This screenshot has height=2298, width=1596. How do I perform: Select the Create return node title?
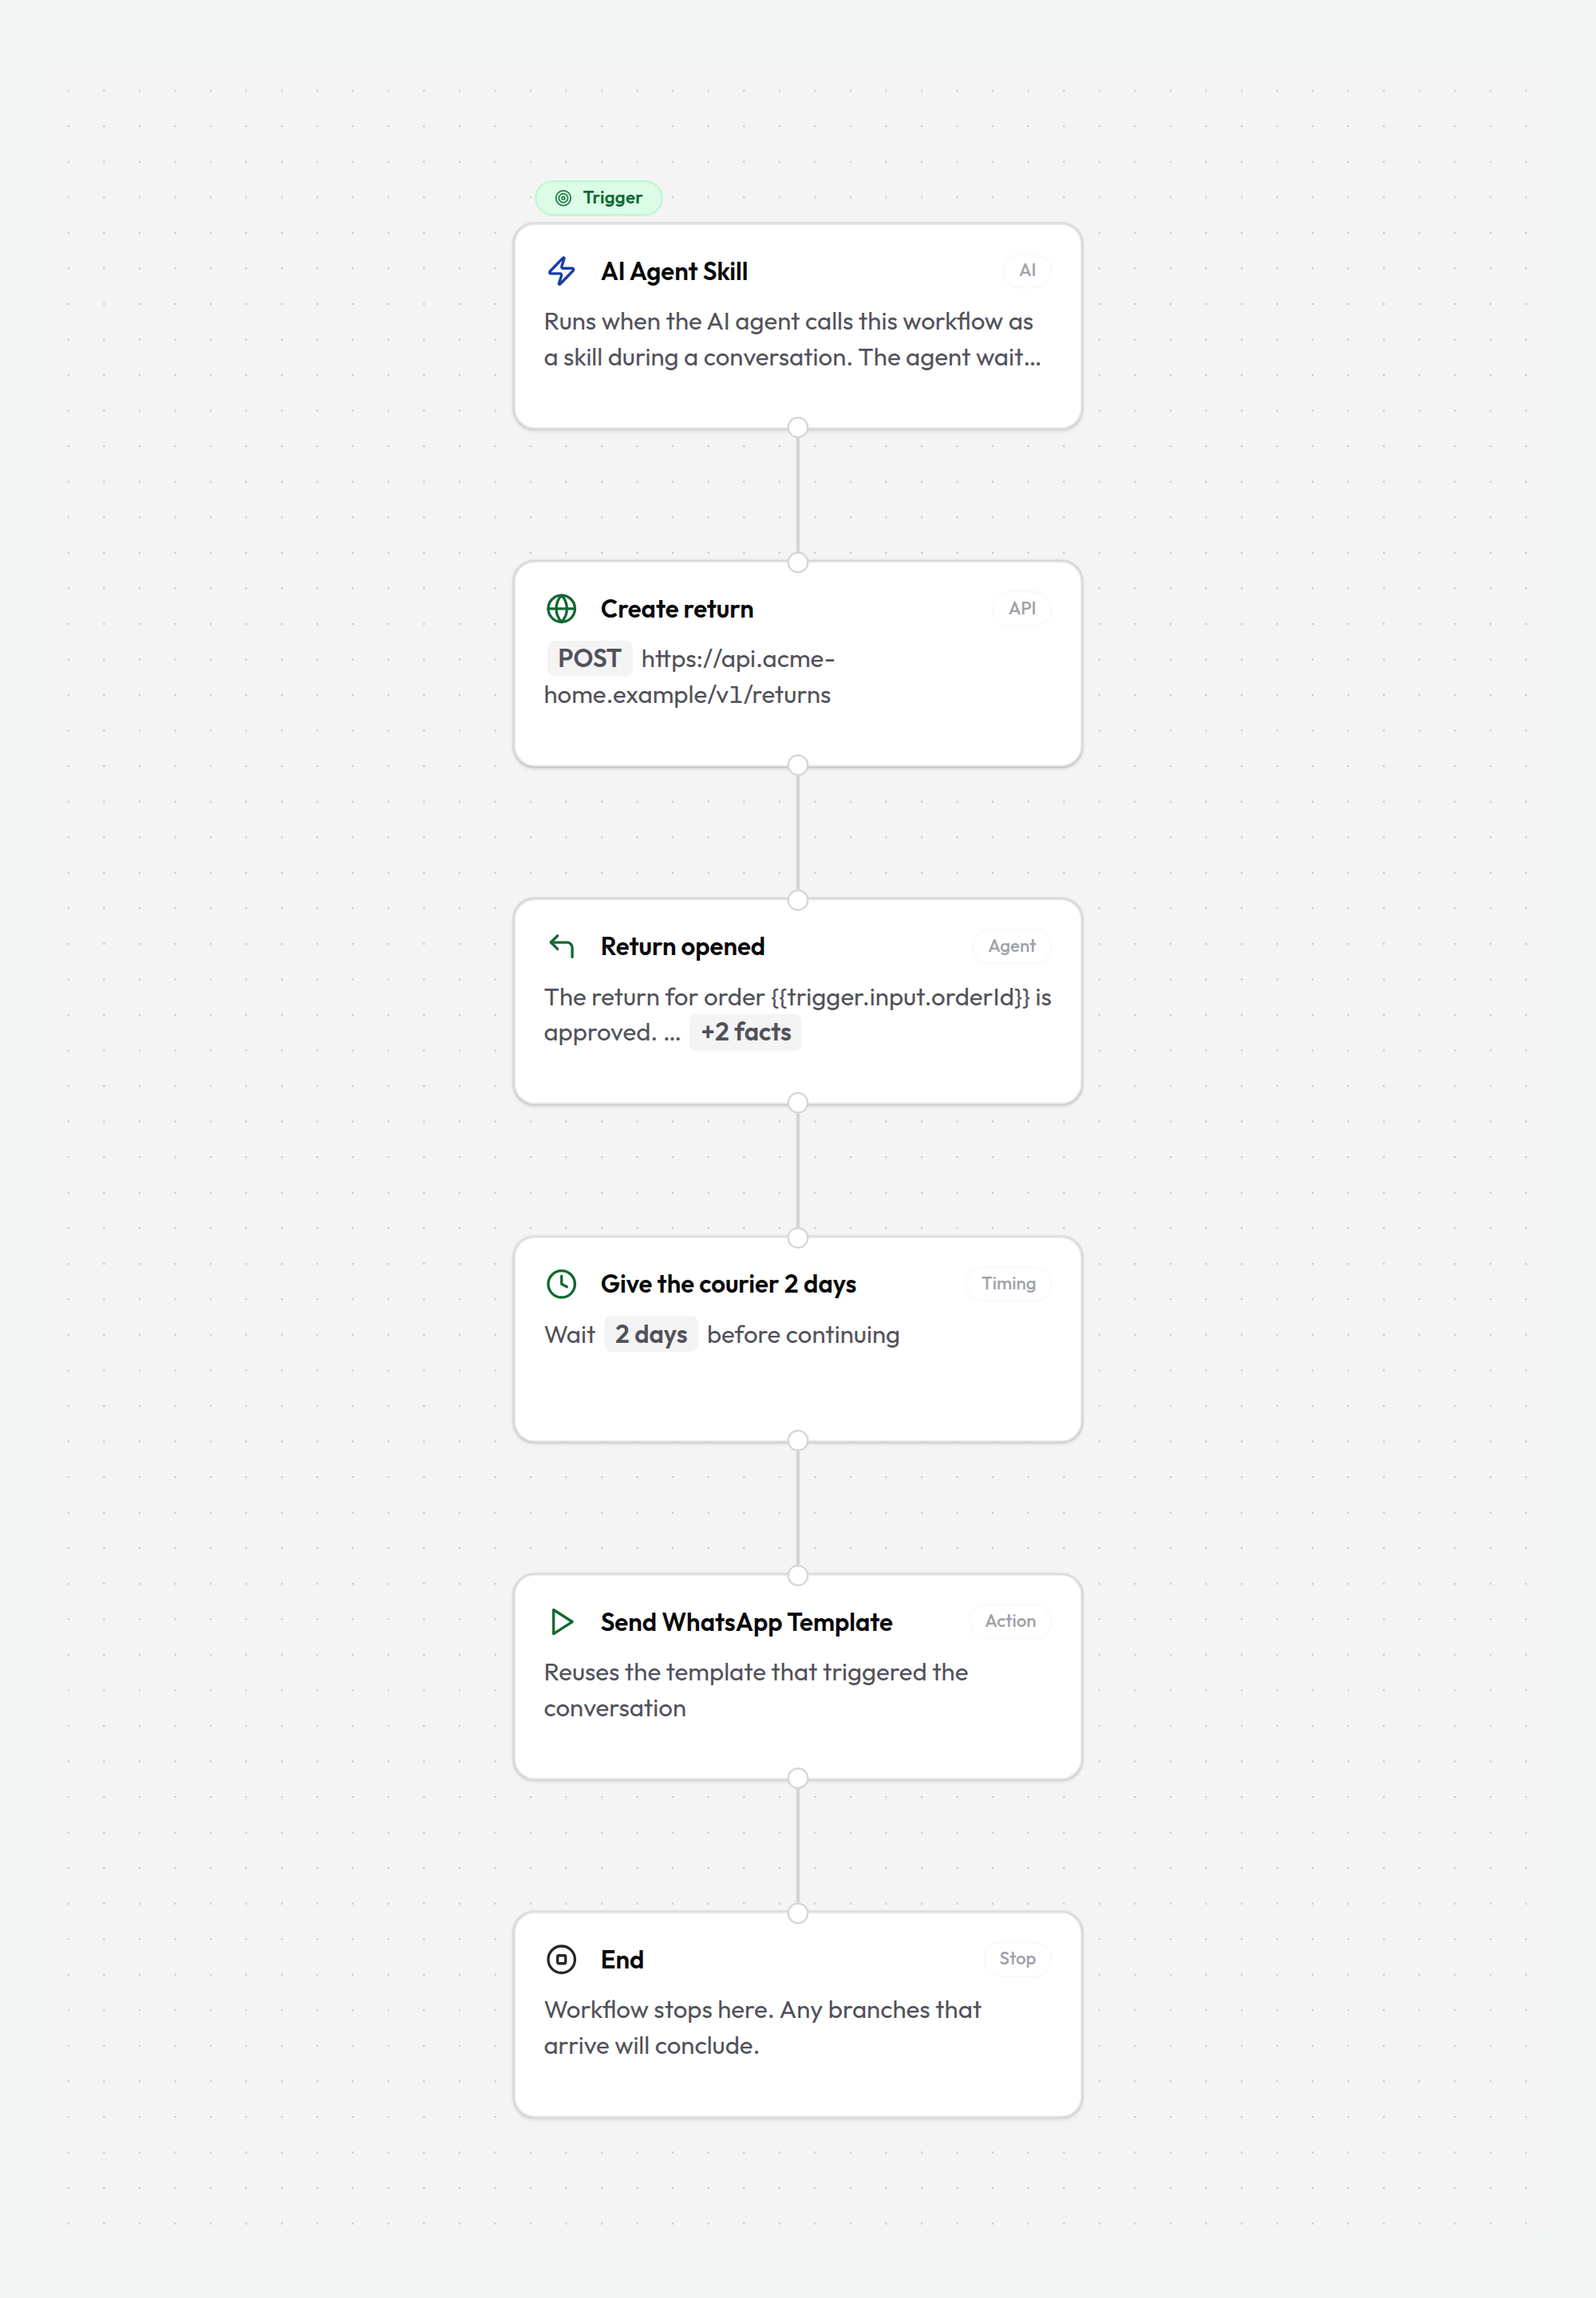pyautogui.click(x=677, y=609)
